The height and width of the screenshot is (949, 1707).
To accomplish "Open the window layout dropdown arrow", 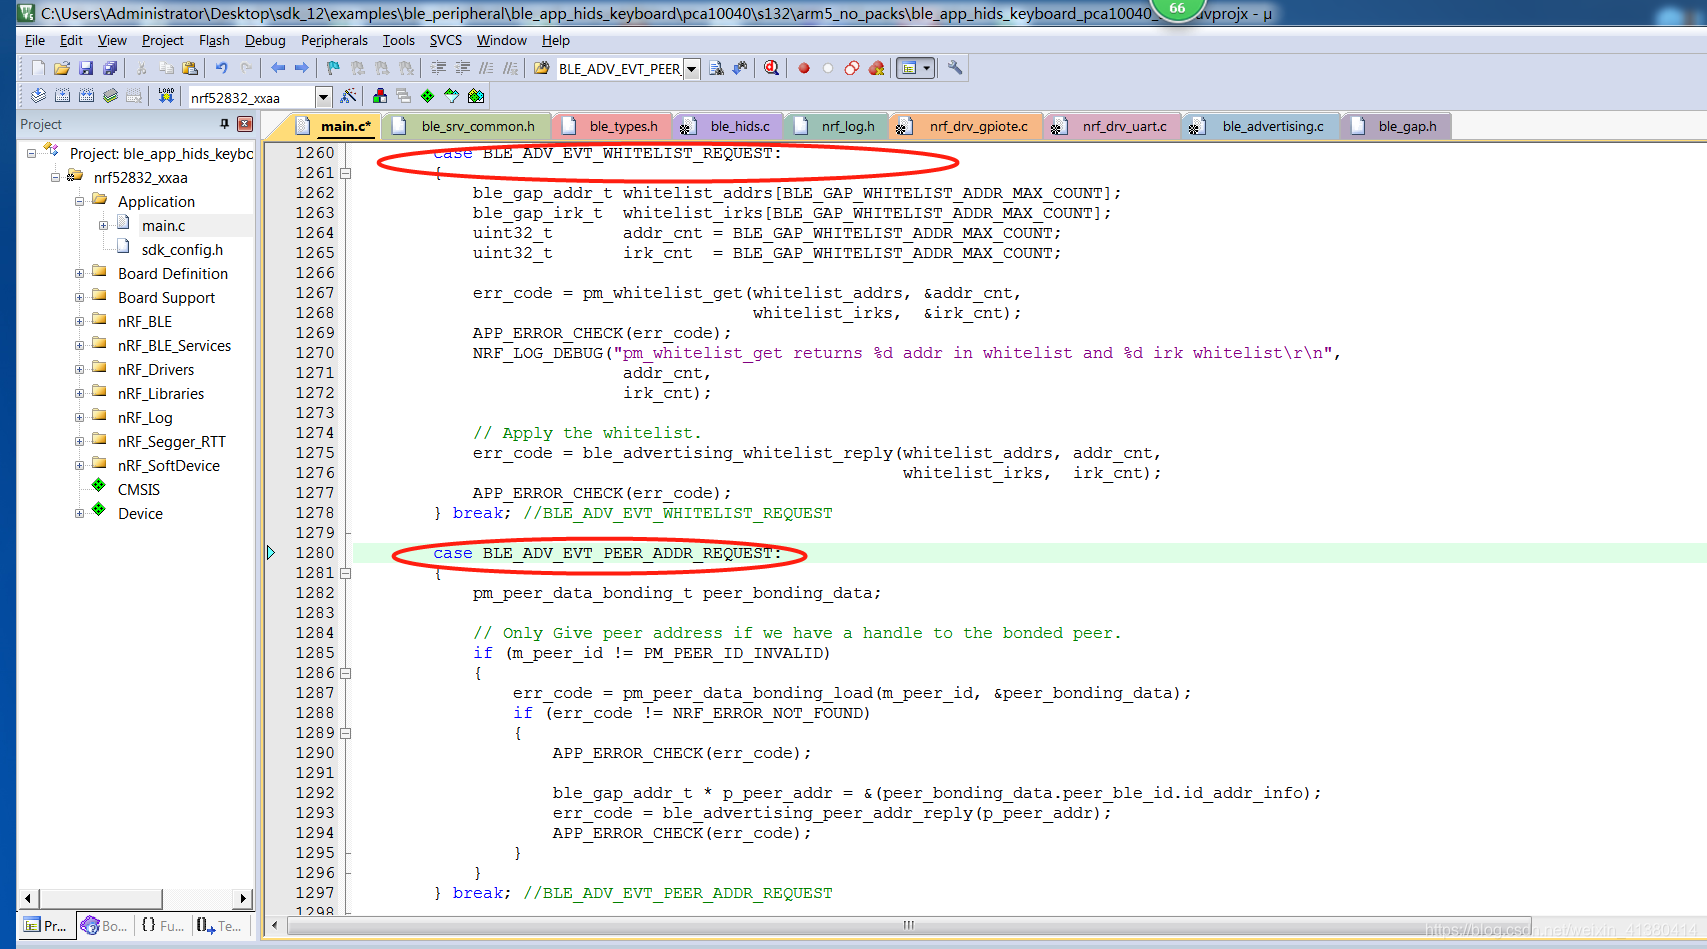I will click(927, 68).
